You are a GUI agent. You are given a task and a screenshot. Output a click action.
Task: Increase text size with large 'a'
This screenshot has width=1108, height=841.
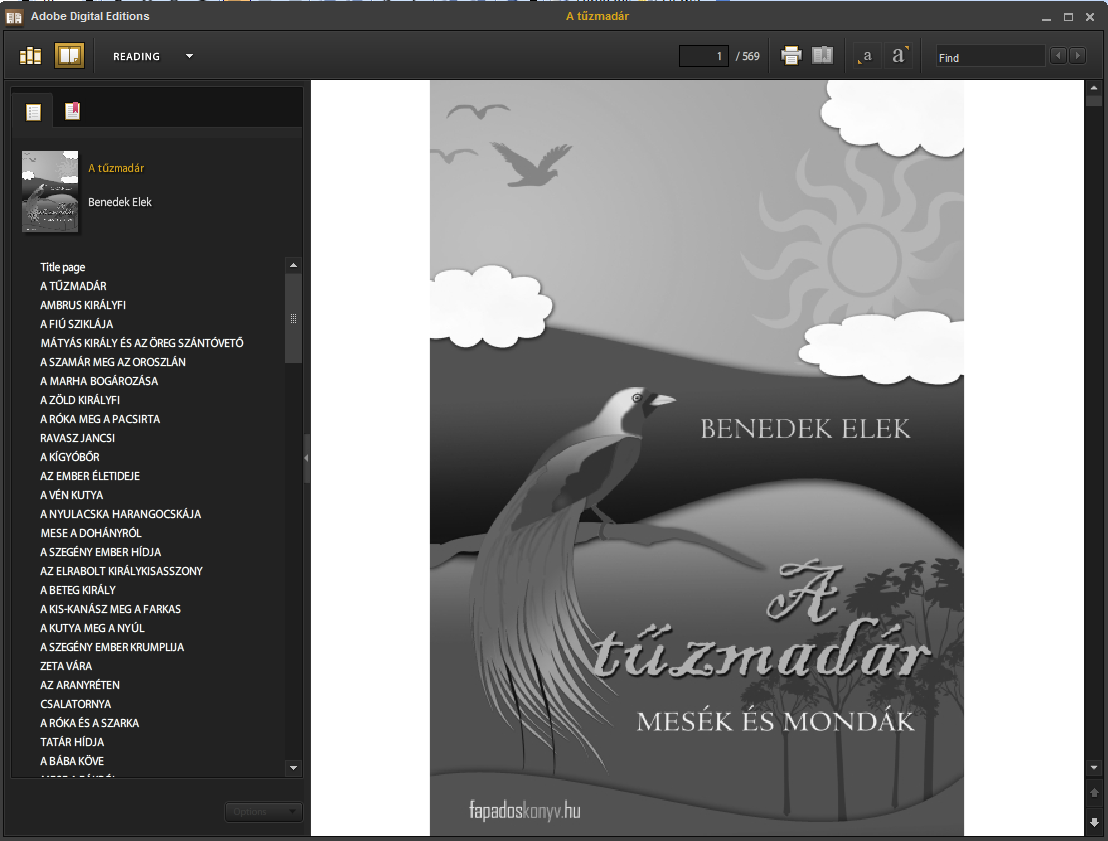tap(899, 56)
